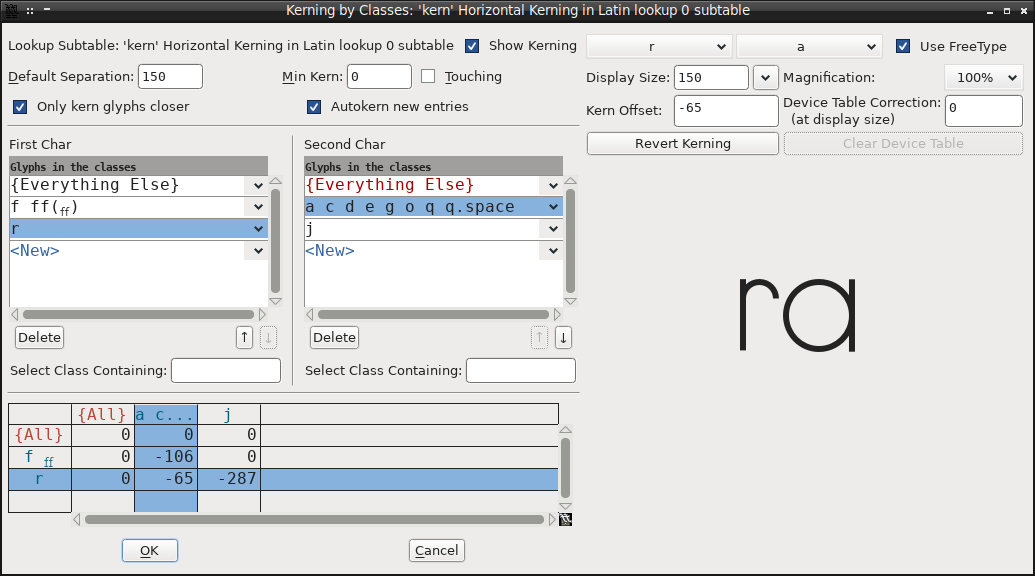Click Second Char Select Class Containing field
Viewport: 1035px width, 576px height.
pos(521,371)
